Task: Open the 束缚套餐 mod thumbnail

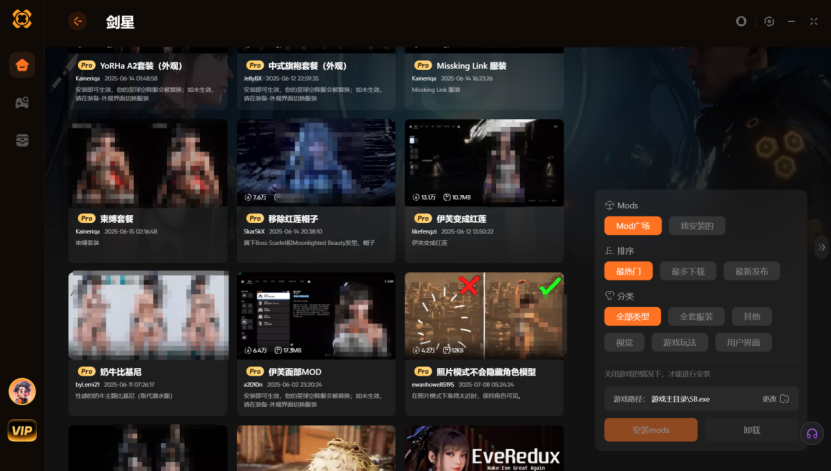Action: [x=148, y=163]
